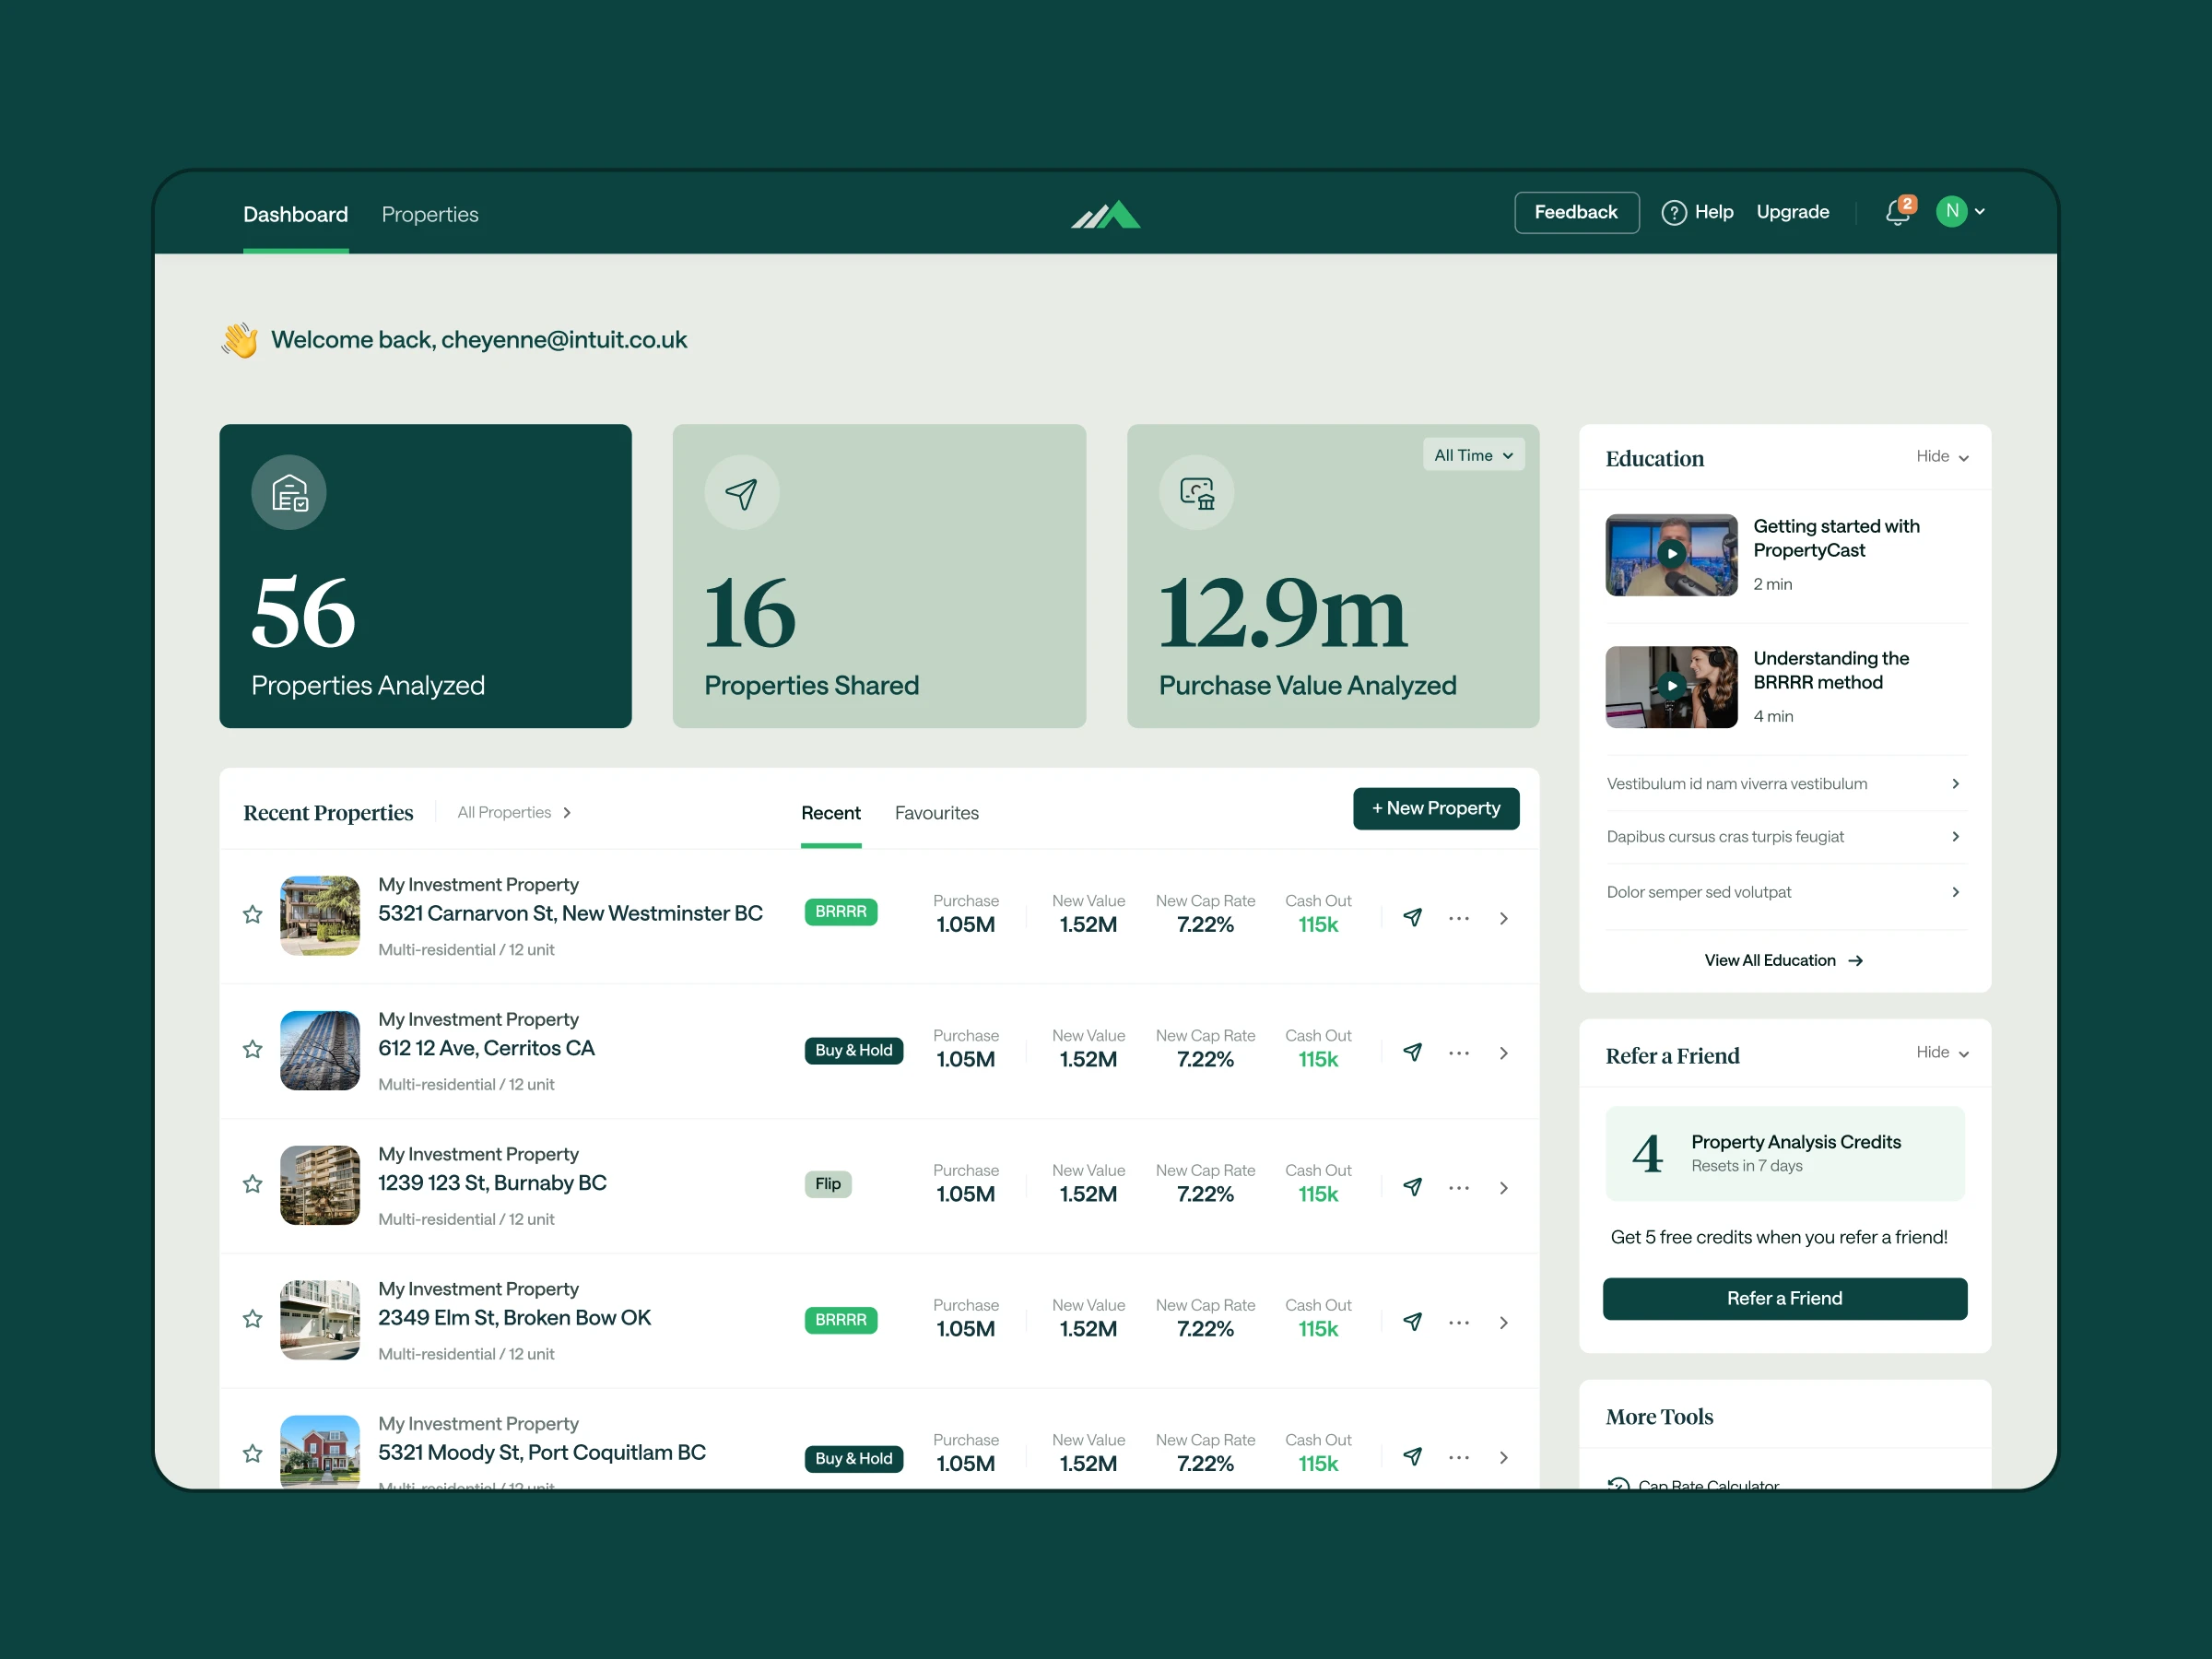The height and width of the screenshot is (1659, 2212).
Task: Toggle favourite star for 2349 Elm St
Action: click(253, 1319)
